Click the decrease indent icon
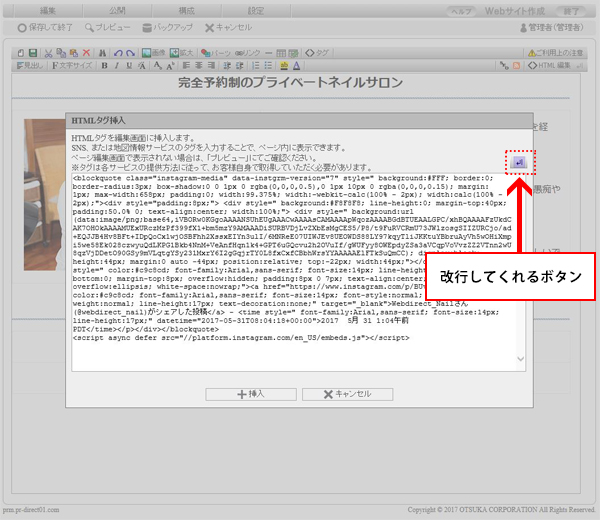The image size is (600, 520). point(227,65)
